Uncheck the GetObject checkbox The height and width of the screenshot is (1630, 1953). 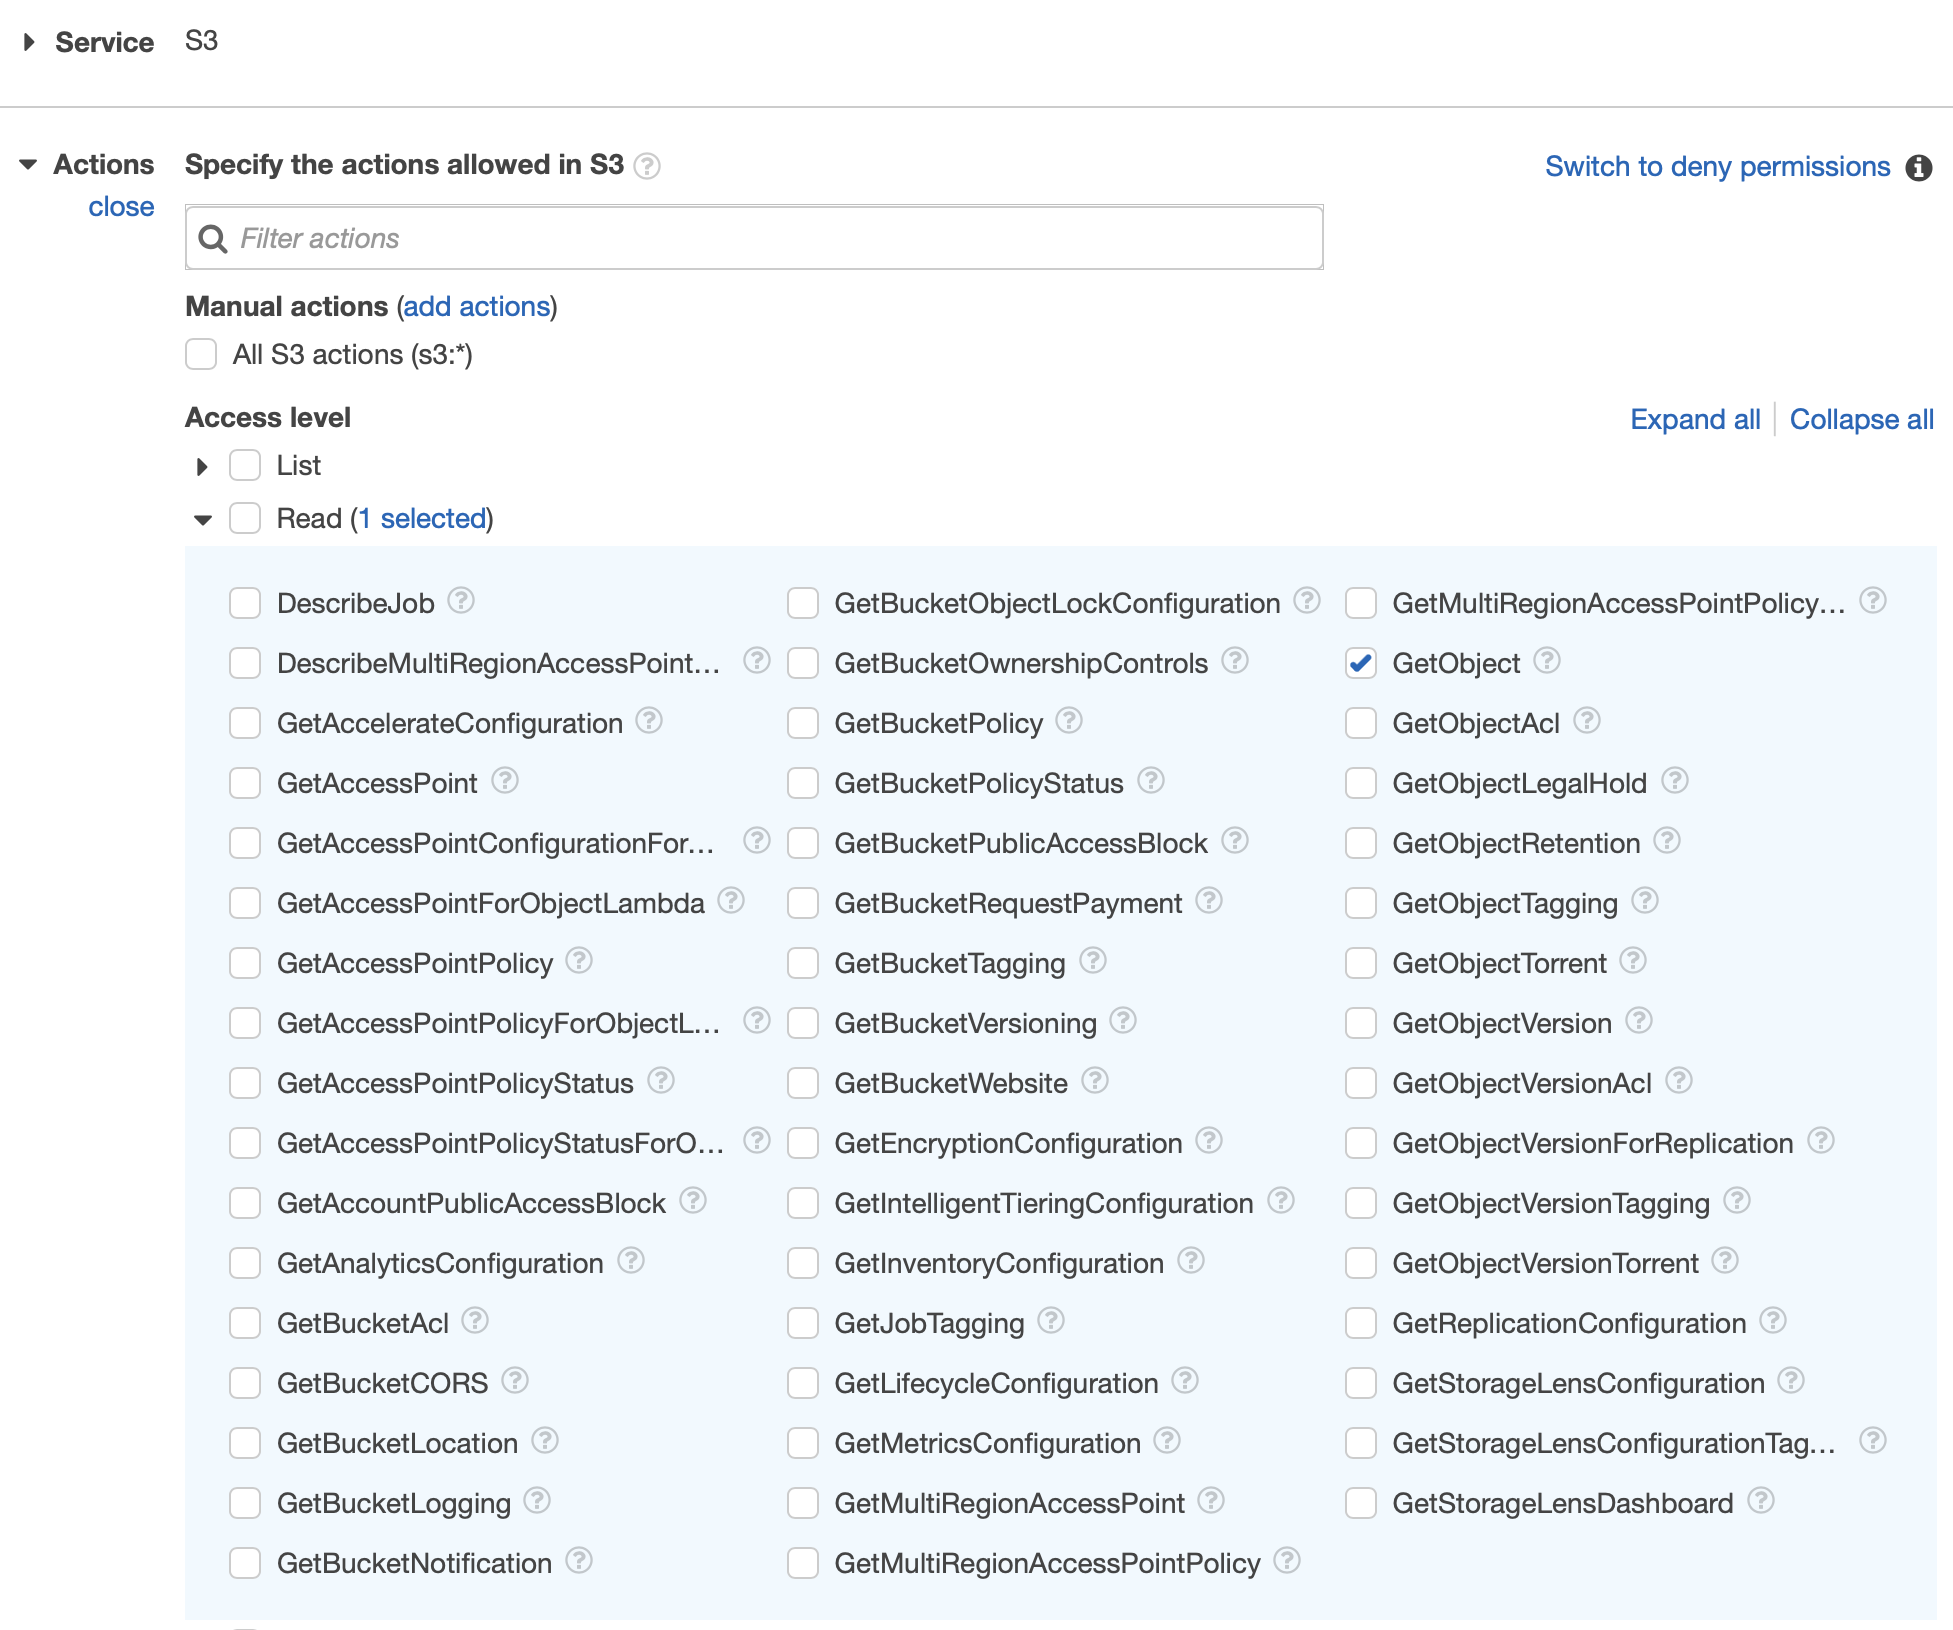point(1361,663)
